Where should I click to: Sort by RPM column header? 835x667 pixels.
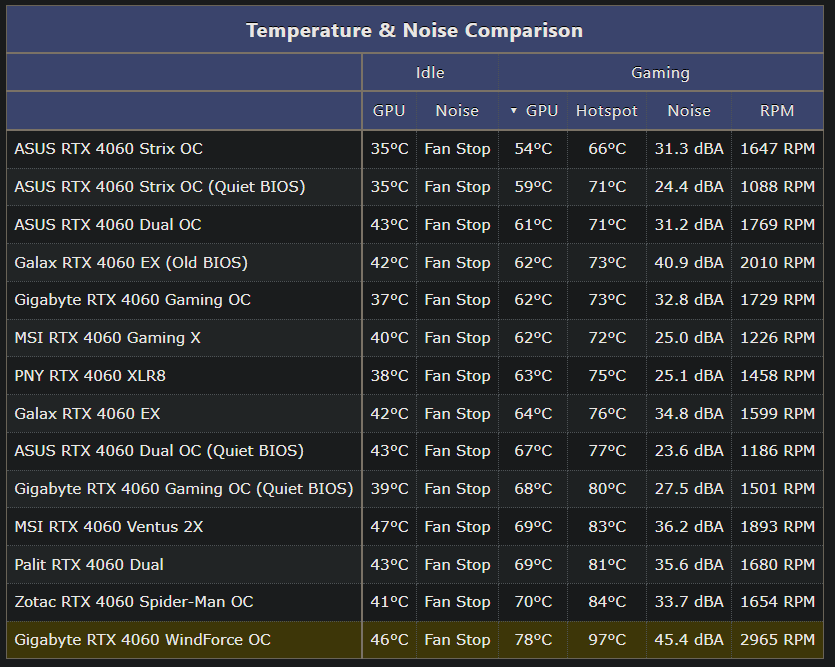(777, 111)
